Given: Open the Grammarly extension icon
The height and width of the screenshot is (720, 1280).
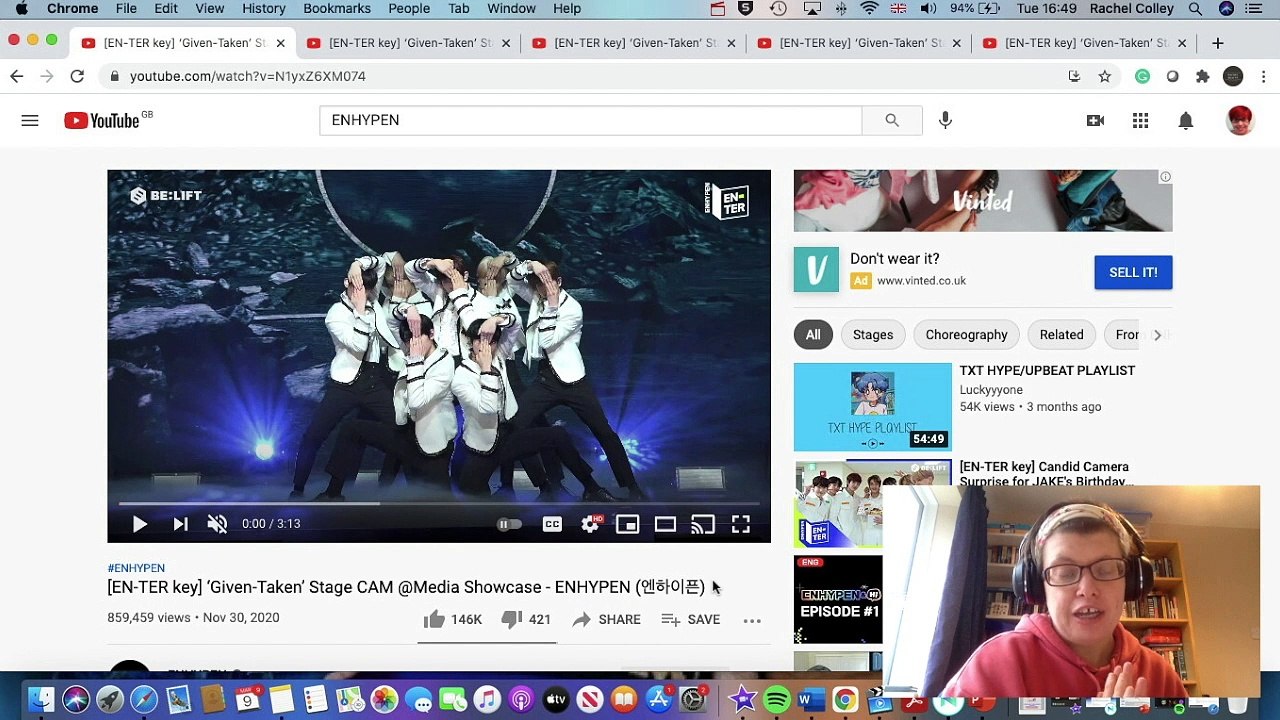Looking at the screenshot, I should tap(1142, 76).
